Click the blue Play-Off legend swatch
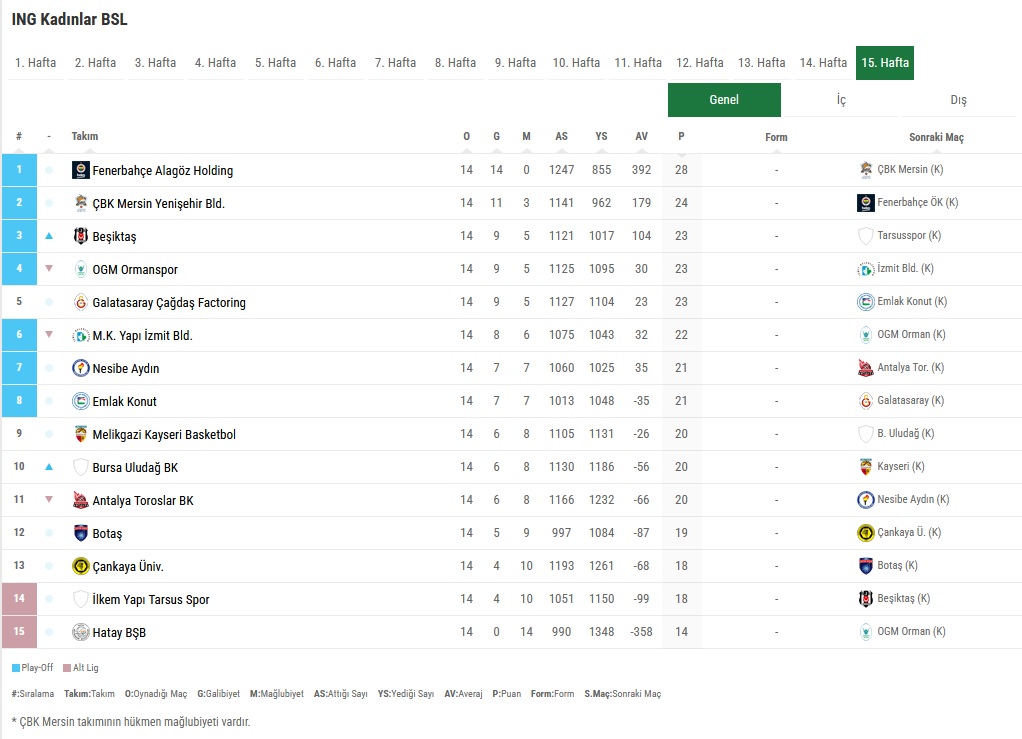 pos(16,668)
